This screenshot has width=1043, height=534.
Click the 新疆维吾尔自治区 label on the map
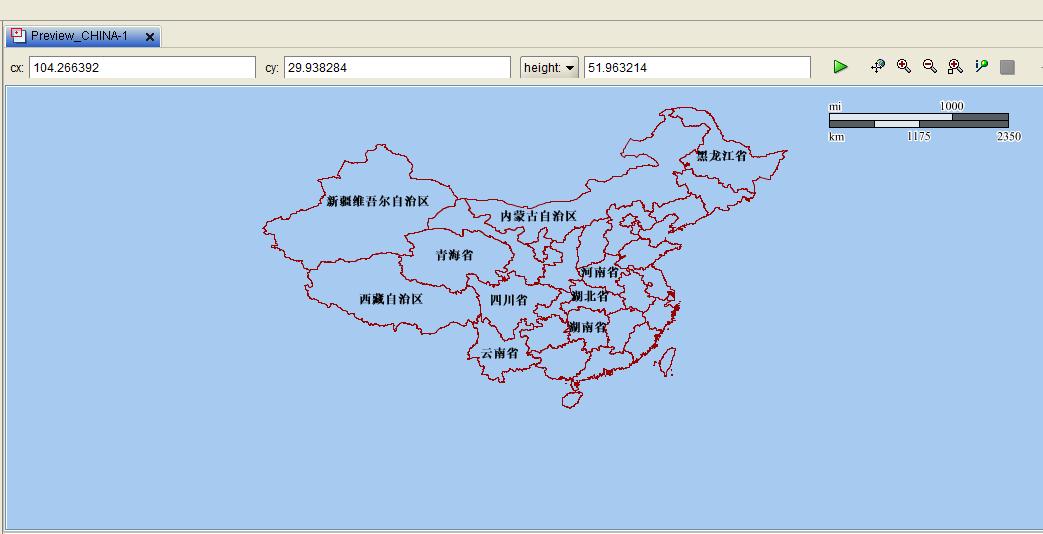pyautogui.click(x=377, y=201)
